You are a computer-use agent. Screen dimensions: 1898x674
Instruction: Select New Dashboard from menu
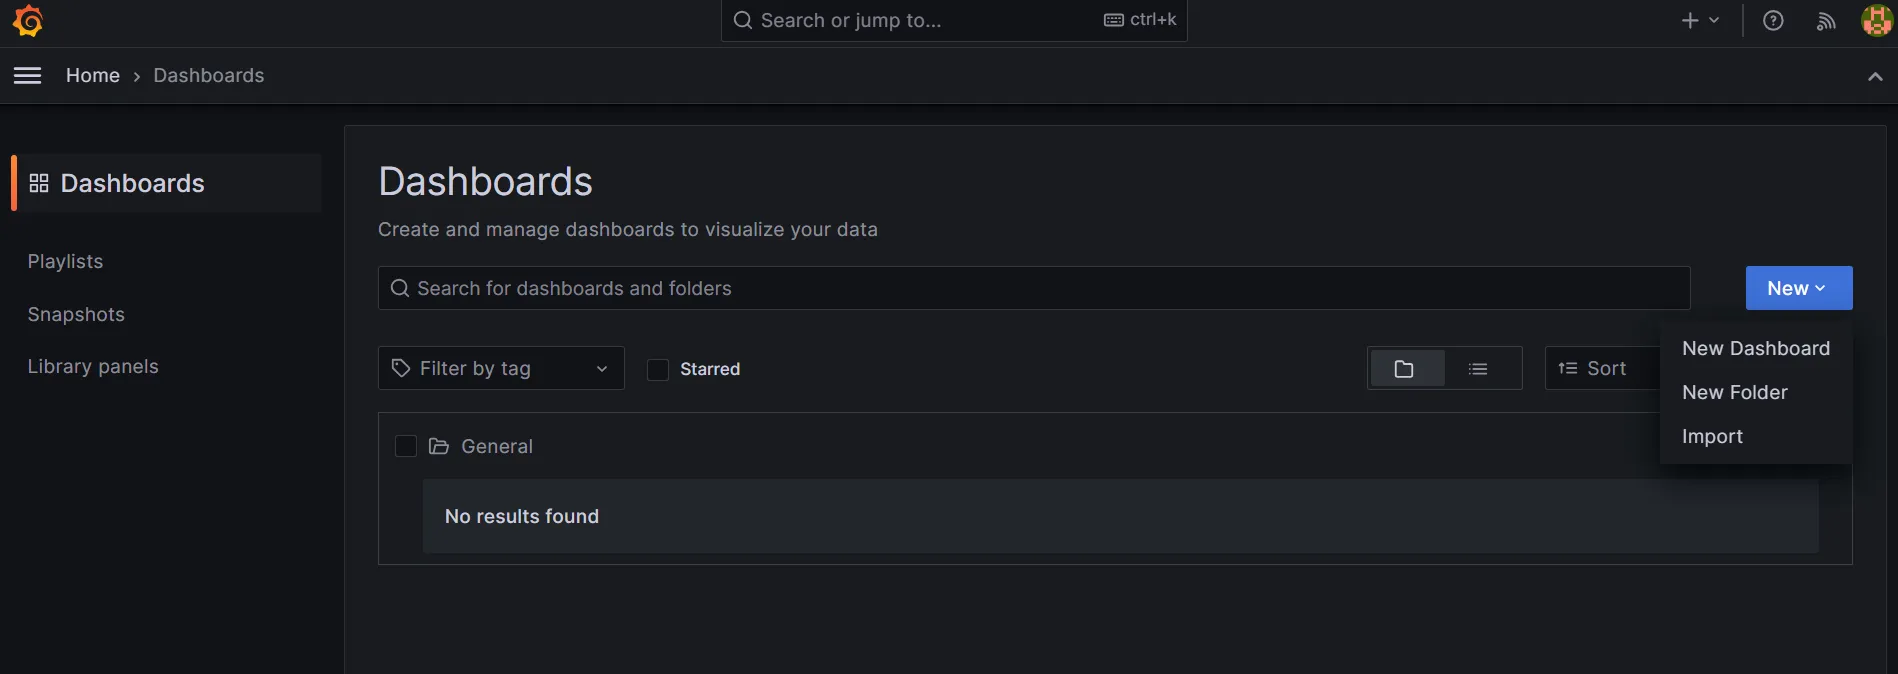click(x=1756, y=348)
